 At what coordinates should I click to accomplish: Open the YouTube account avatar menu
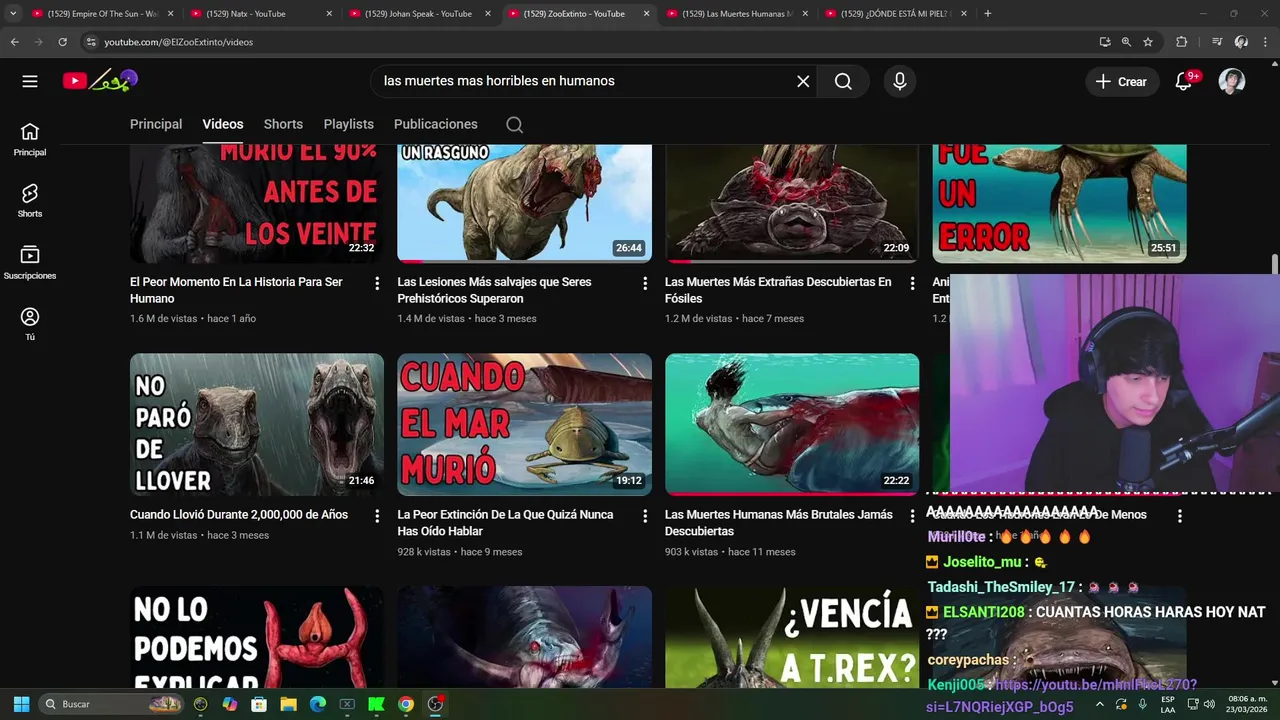point(1232,81)
